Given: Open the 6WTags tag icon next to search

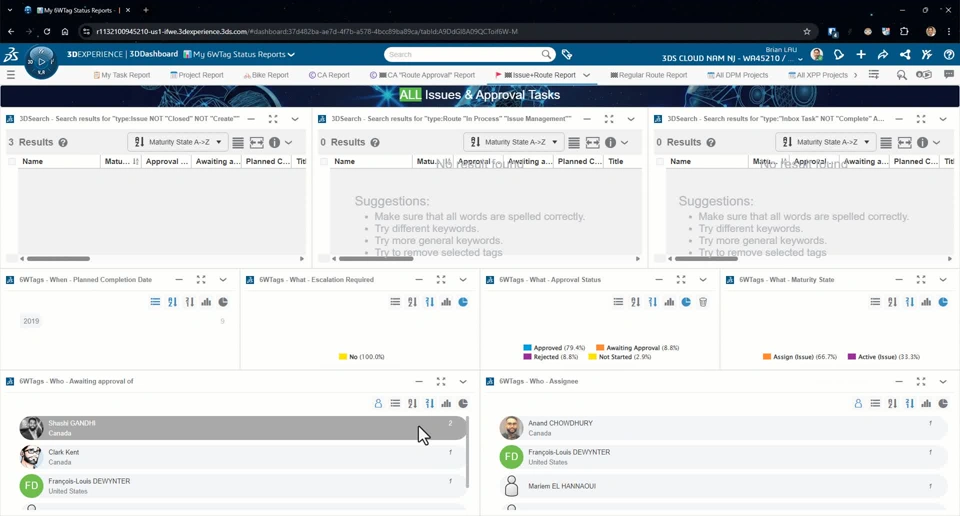Looking at the screenshot, I should click(x=567, y=54).
